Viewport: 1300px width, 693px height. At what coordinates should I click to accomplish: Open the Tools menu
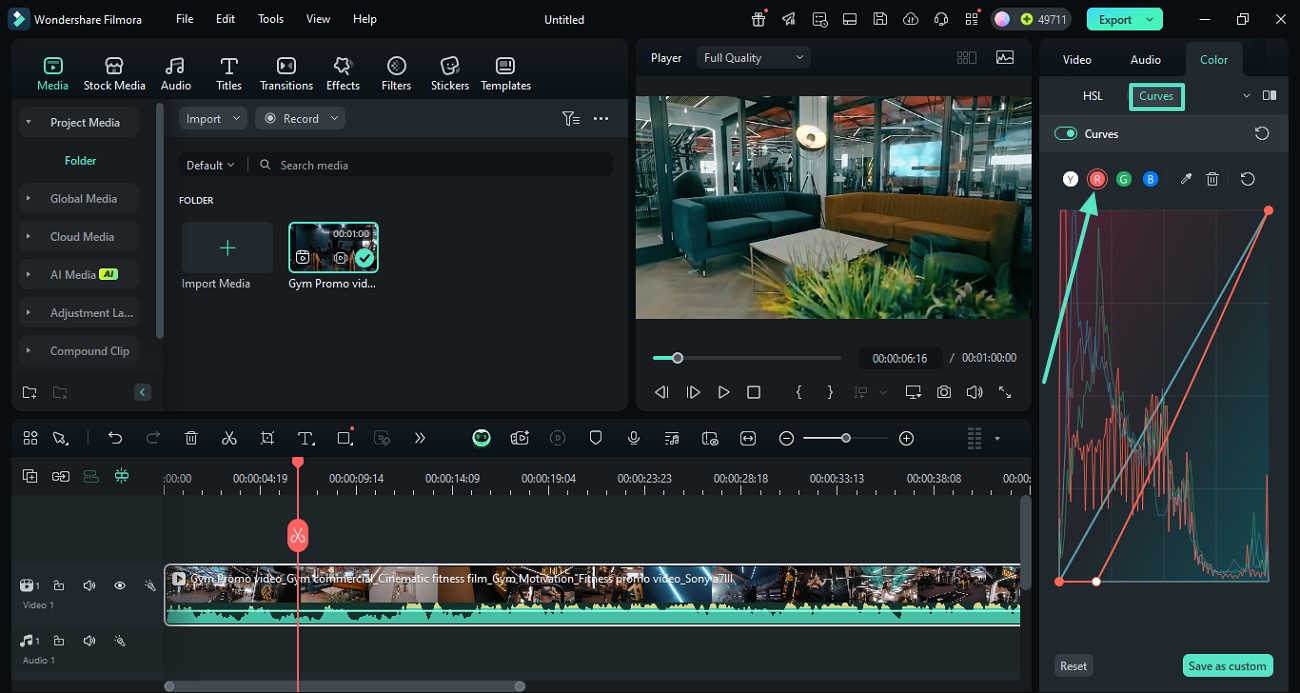click(x=271, y=19)
